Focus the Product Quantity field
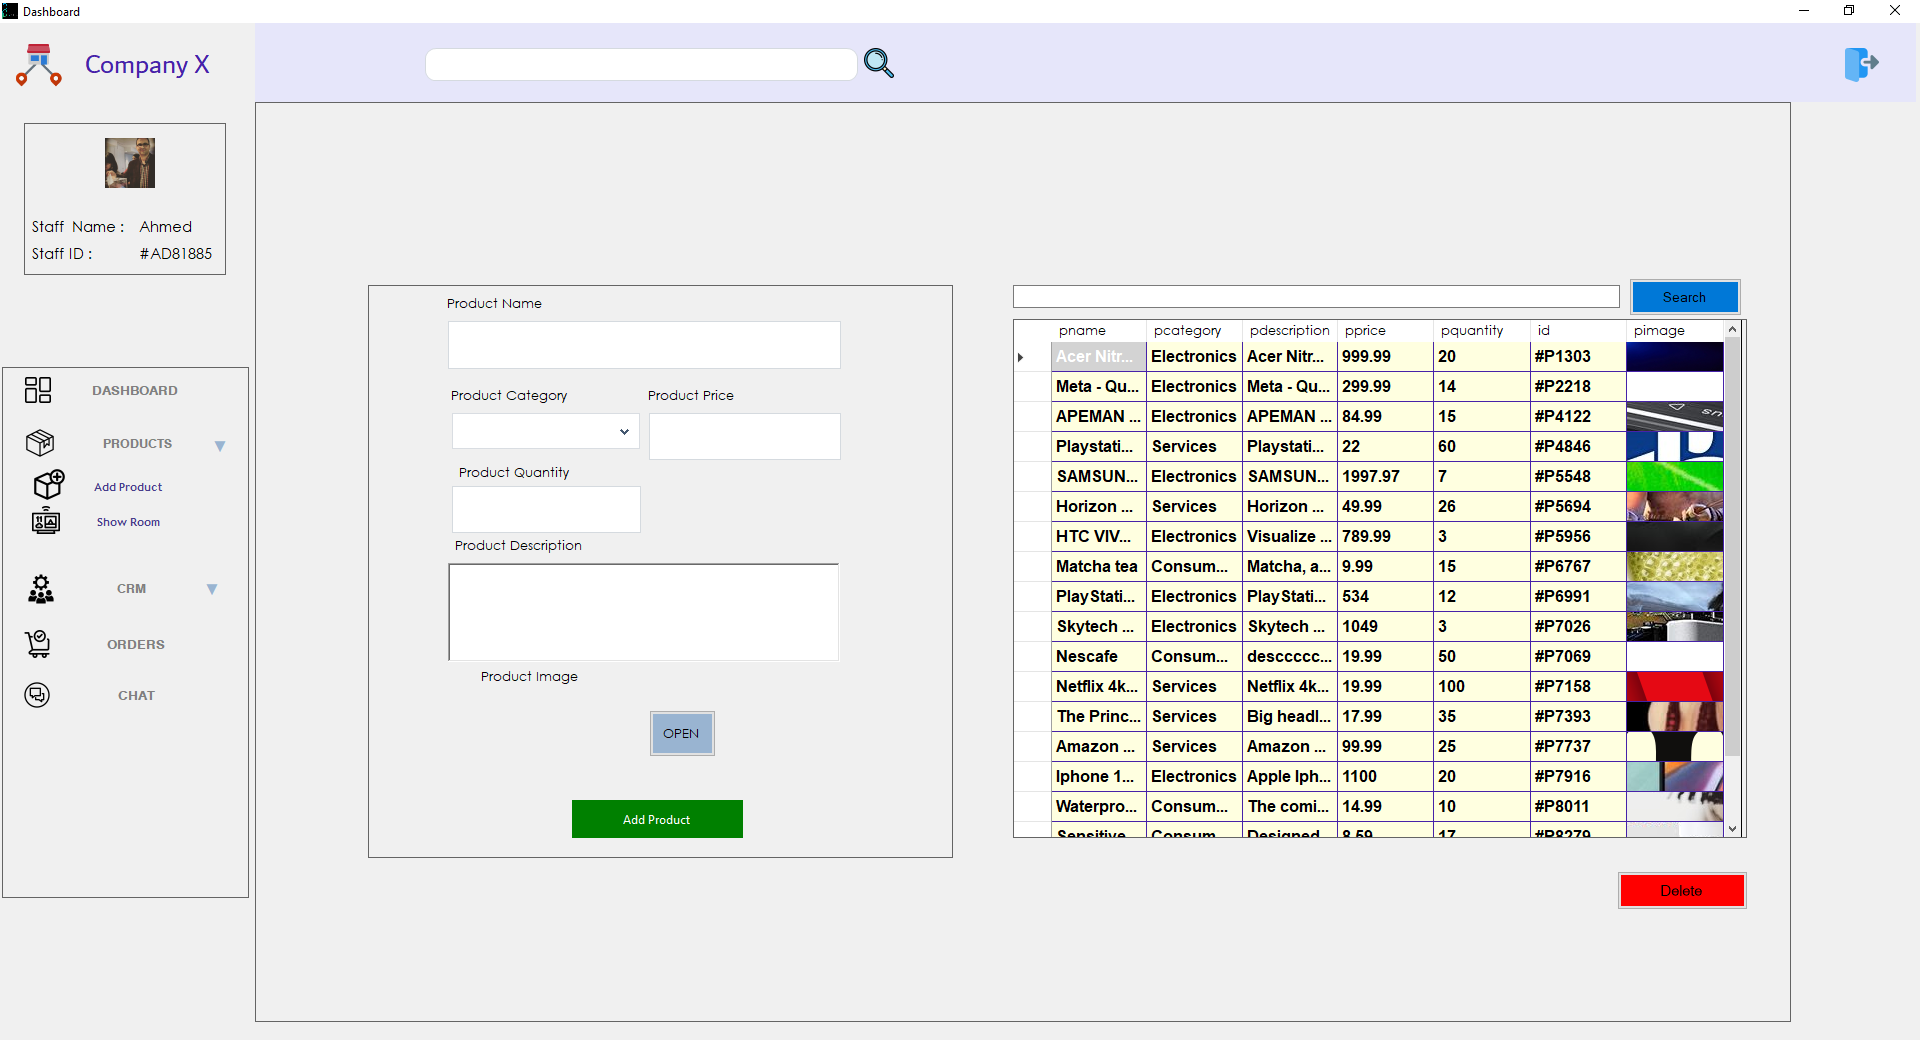The height and width of the screenshot is (1040, 1920). pos(546,510)
